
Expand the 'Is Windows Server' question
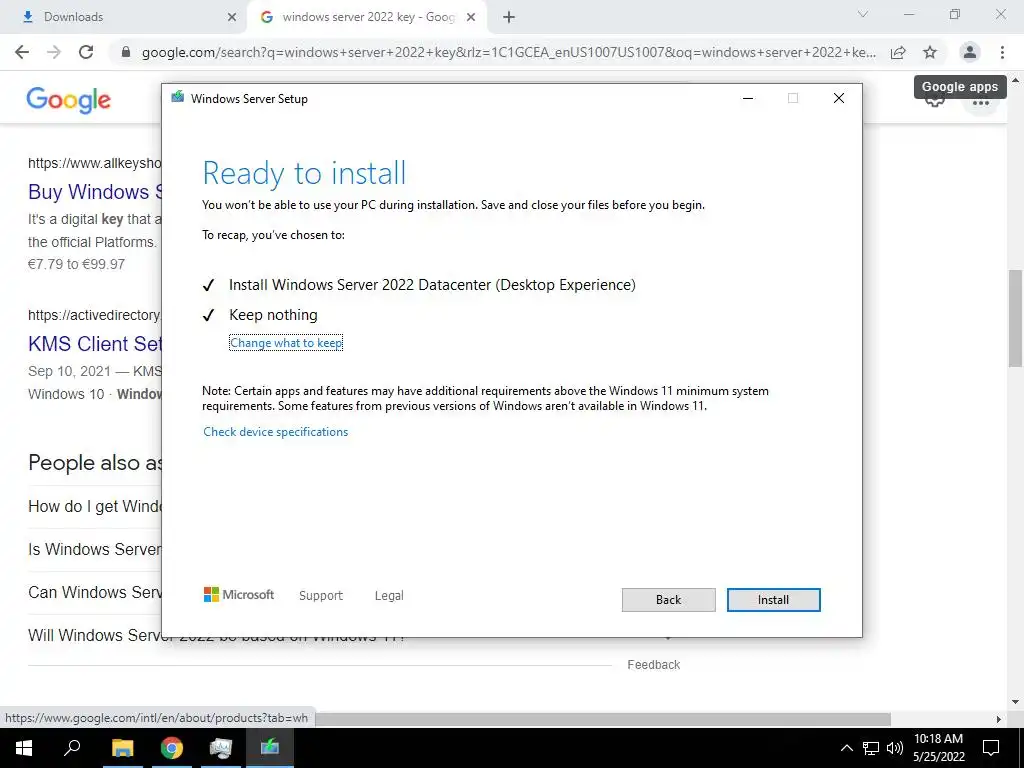click(95, 549)
